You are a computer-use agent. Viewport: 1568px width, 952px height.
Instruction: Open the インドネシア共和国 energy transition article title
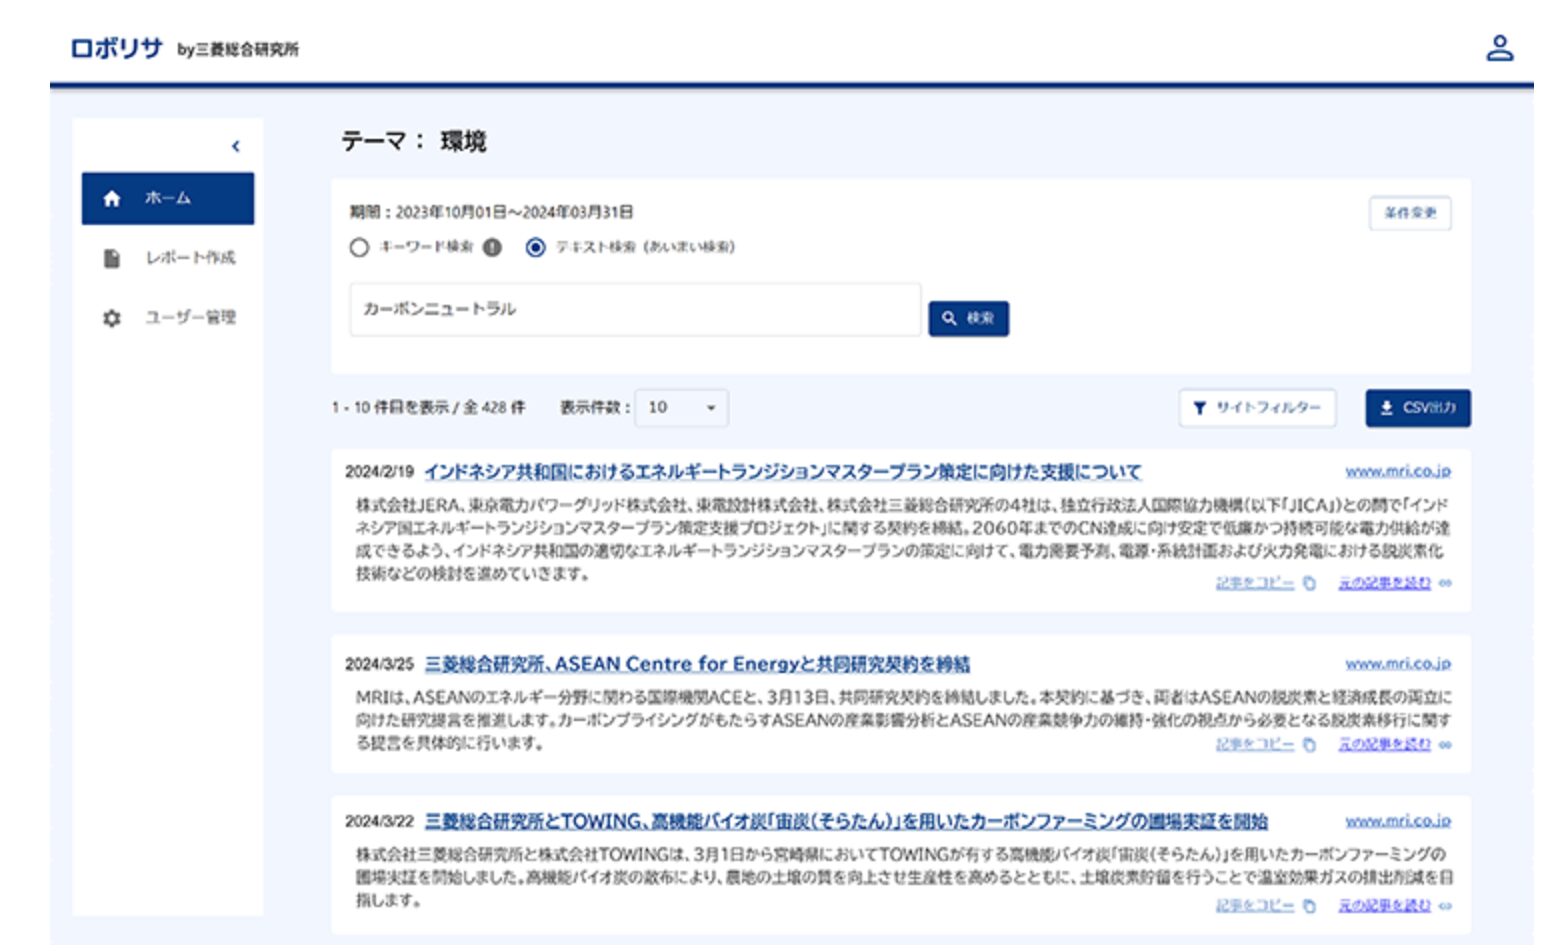click(783, 472)
